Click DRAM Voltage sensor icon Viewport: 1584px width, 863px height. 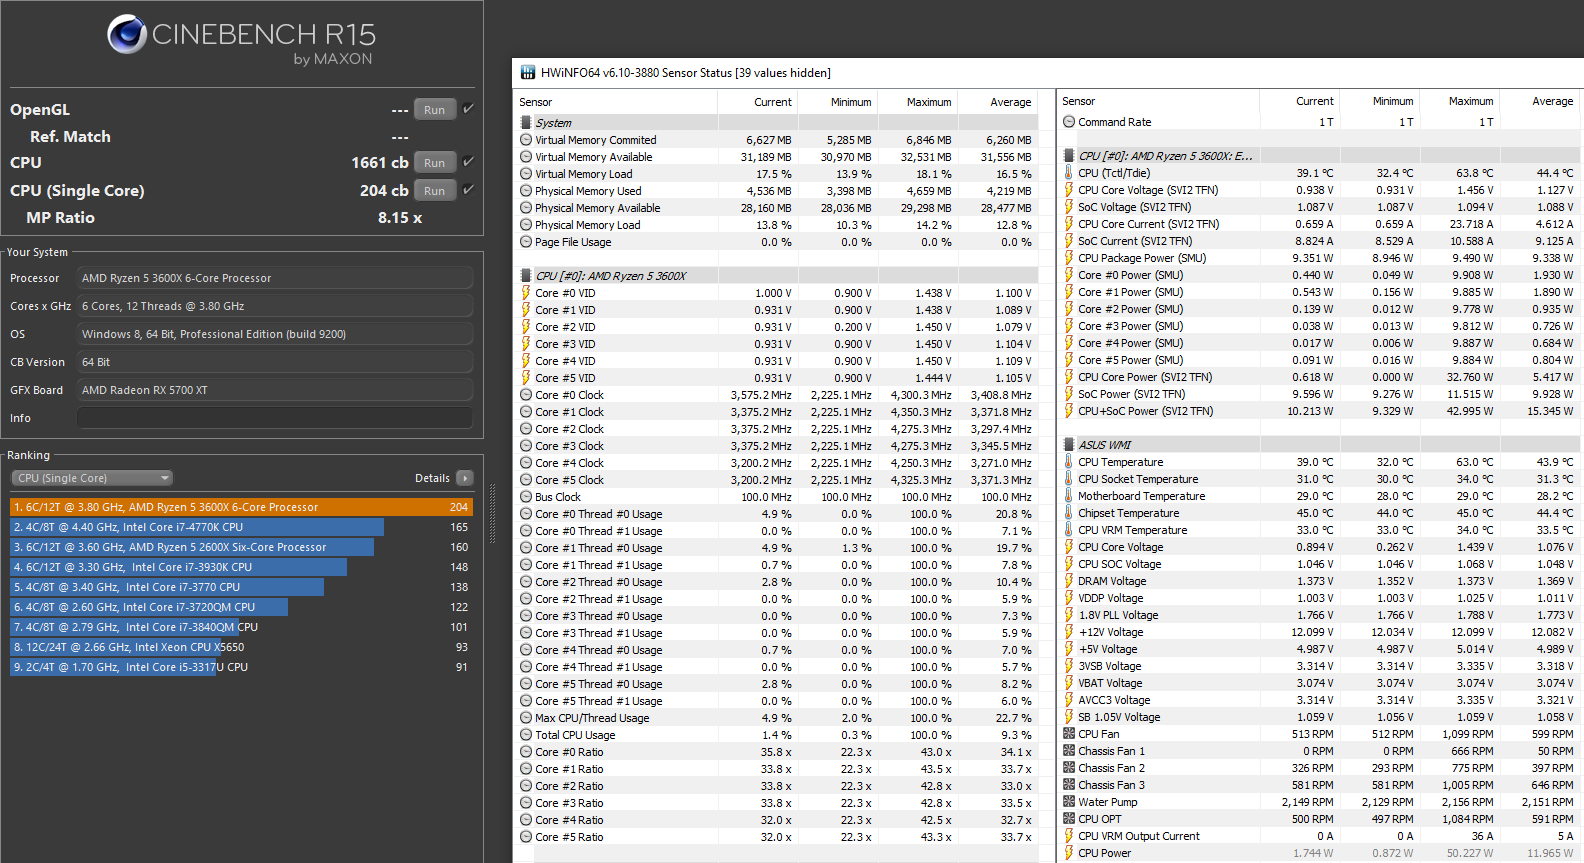[x=1069, y=581]
